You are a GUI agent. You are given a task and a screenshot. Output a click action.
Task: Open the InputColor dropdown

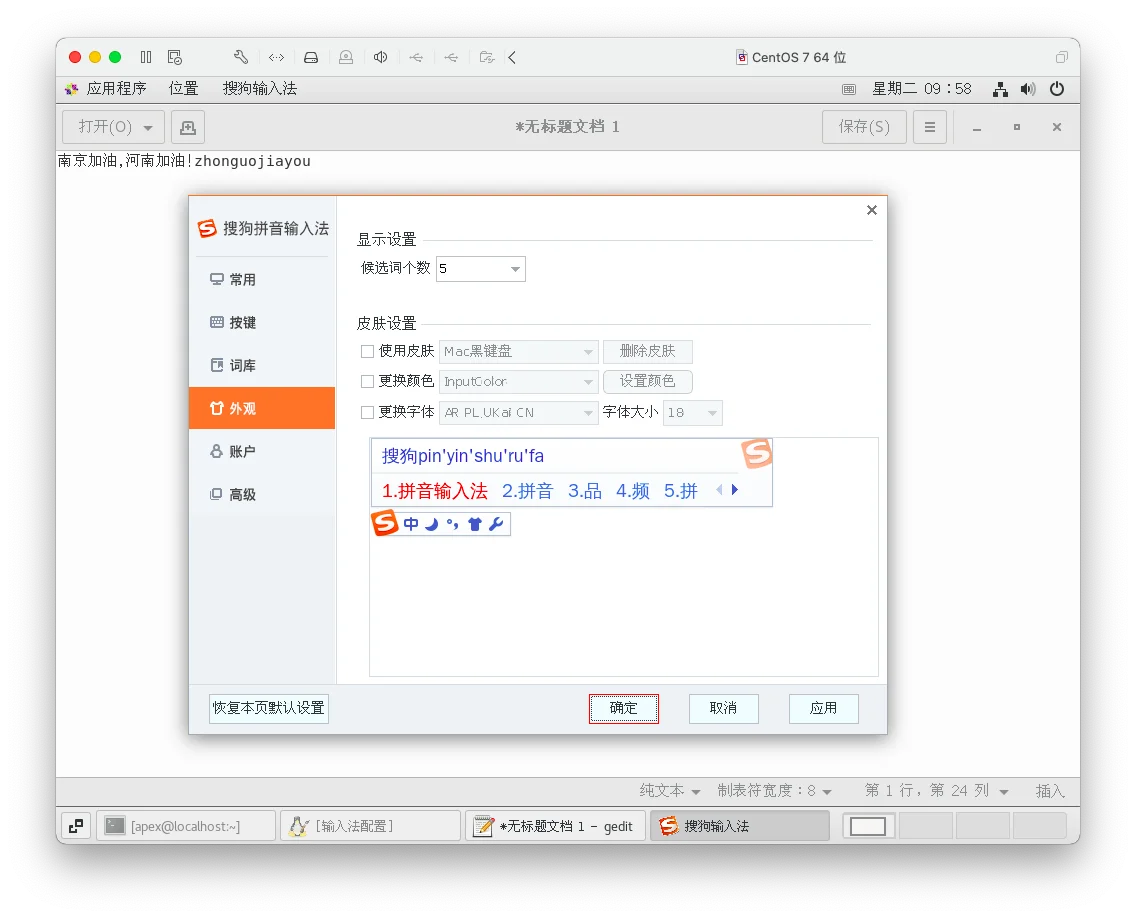tap(519, 381)
